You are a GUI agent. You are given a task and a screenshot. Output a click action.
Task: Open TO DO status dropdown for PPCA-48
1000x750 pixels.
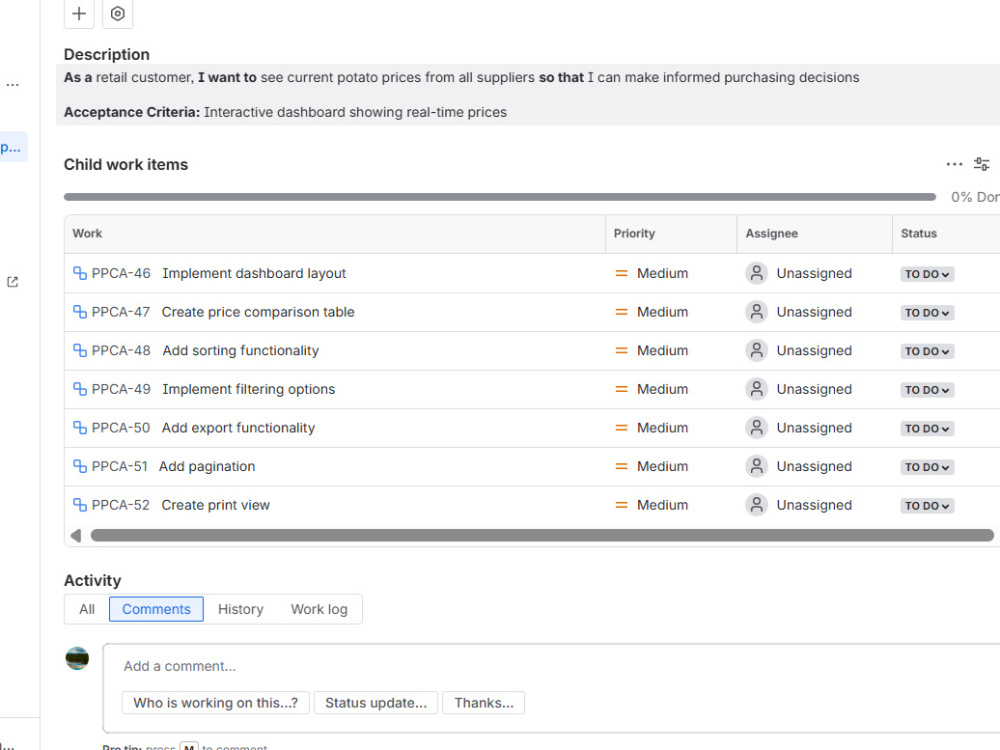(927, 351)
